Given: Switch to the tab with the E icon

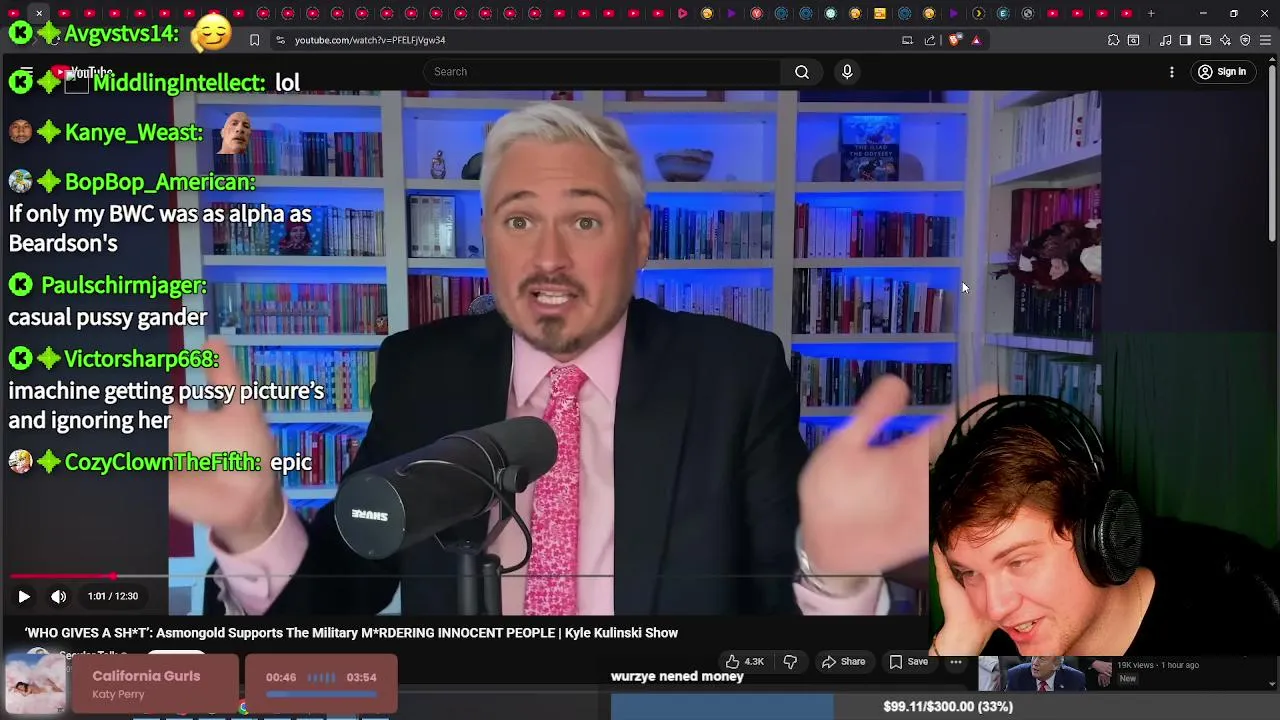Looking at the screenshot, I should 1003,14.
